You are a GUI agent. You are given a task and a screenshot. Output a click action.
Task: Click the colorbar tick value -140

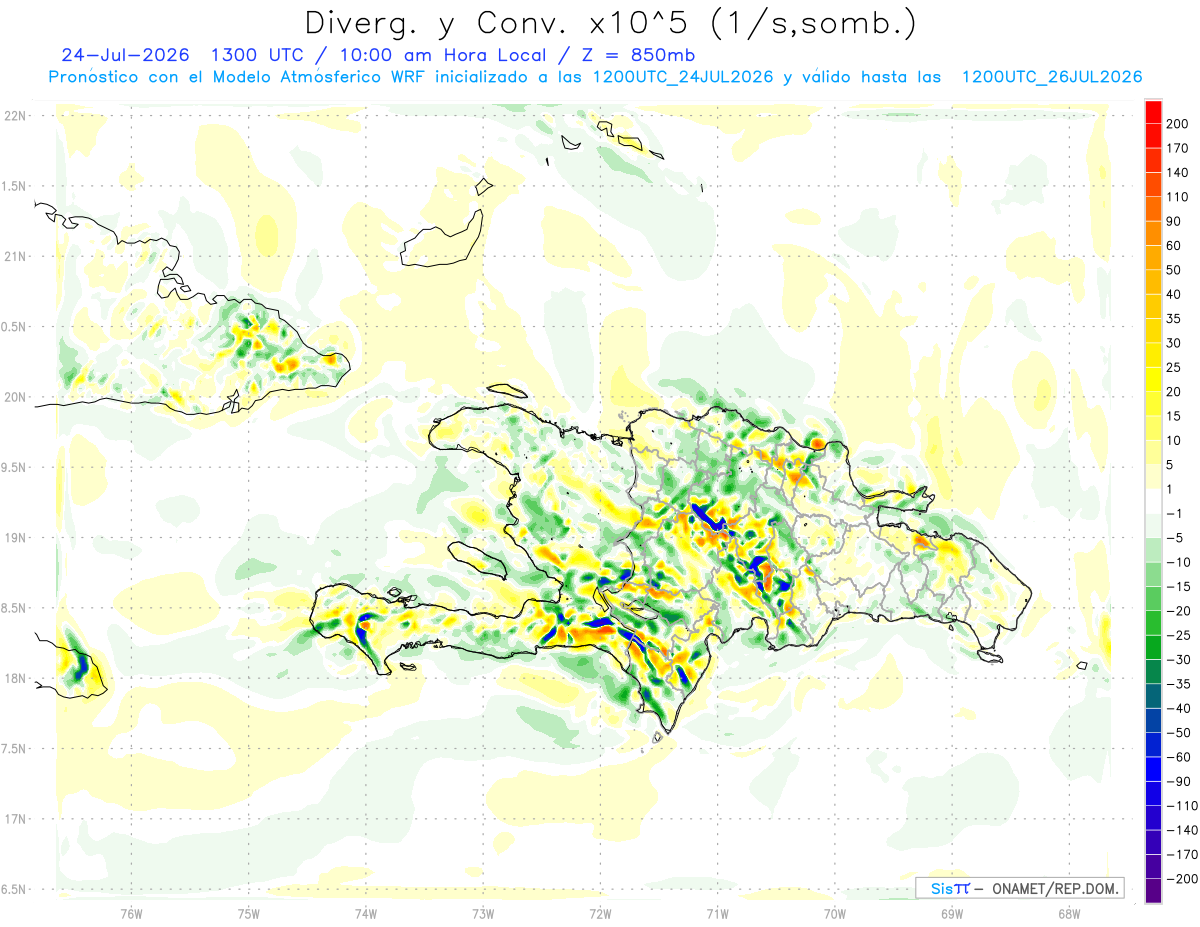[x=1182, y=830]
